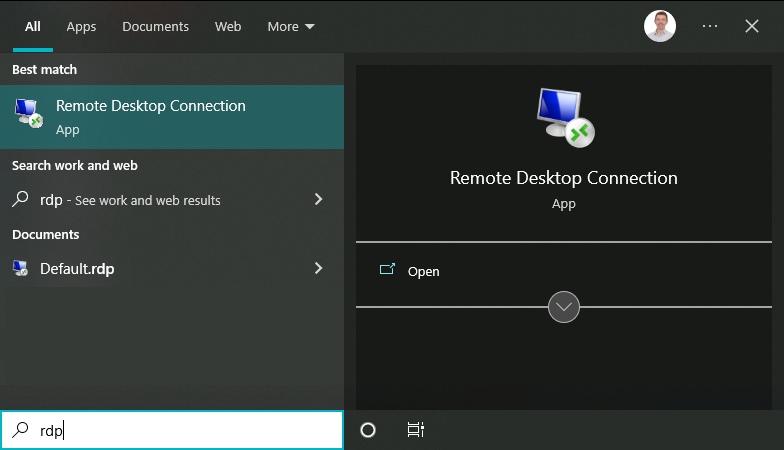Close the search panel with the X
This screenshot has width=784, height=450.
click(x=752, y=27)
